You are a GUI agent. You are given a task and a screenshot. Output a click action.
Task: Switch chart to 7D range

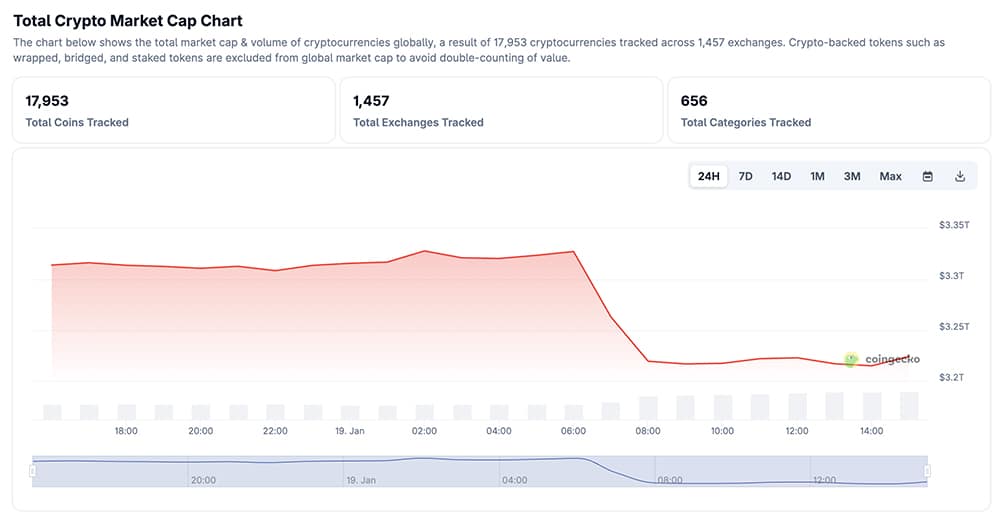tap(745, 176)
